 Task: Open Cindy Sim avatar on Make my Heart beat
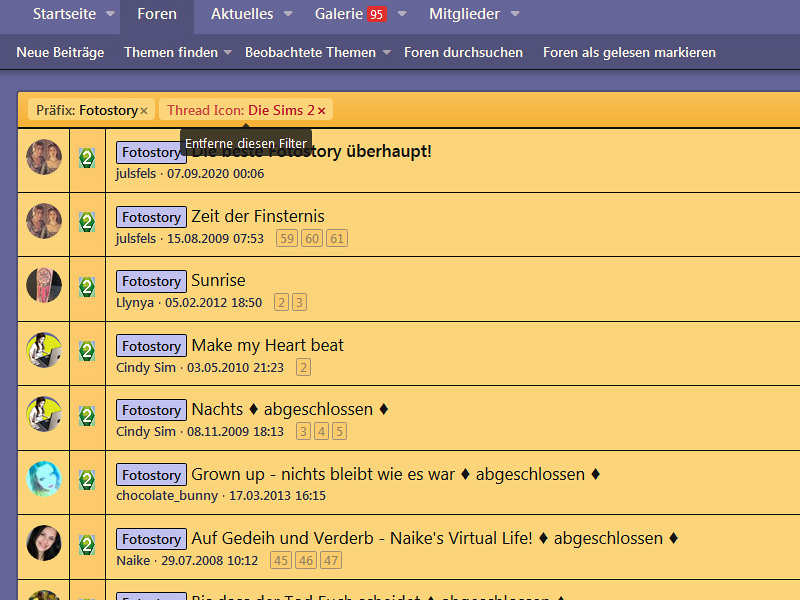tap(44, 350)
